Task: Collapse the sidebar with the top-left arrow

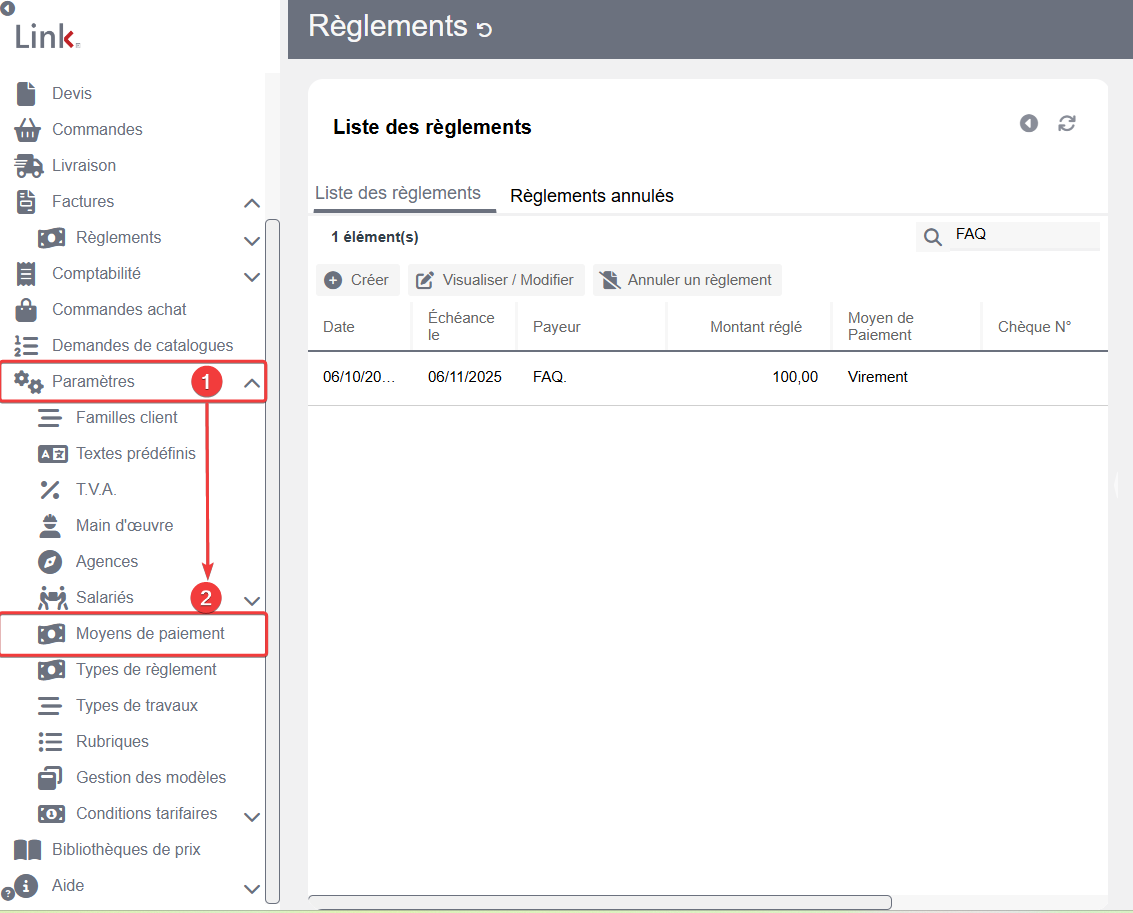Action: tap(8, 8)
